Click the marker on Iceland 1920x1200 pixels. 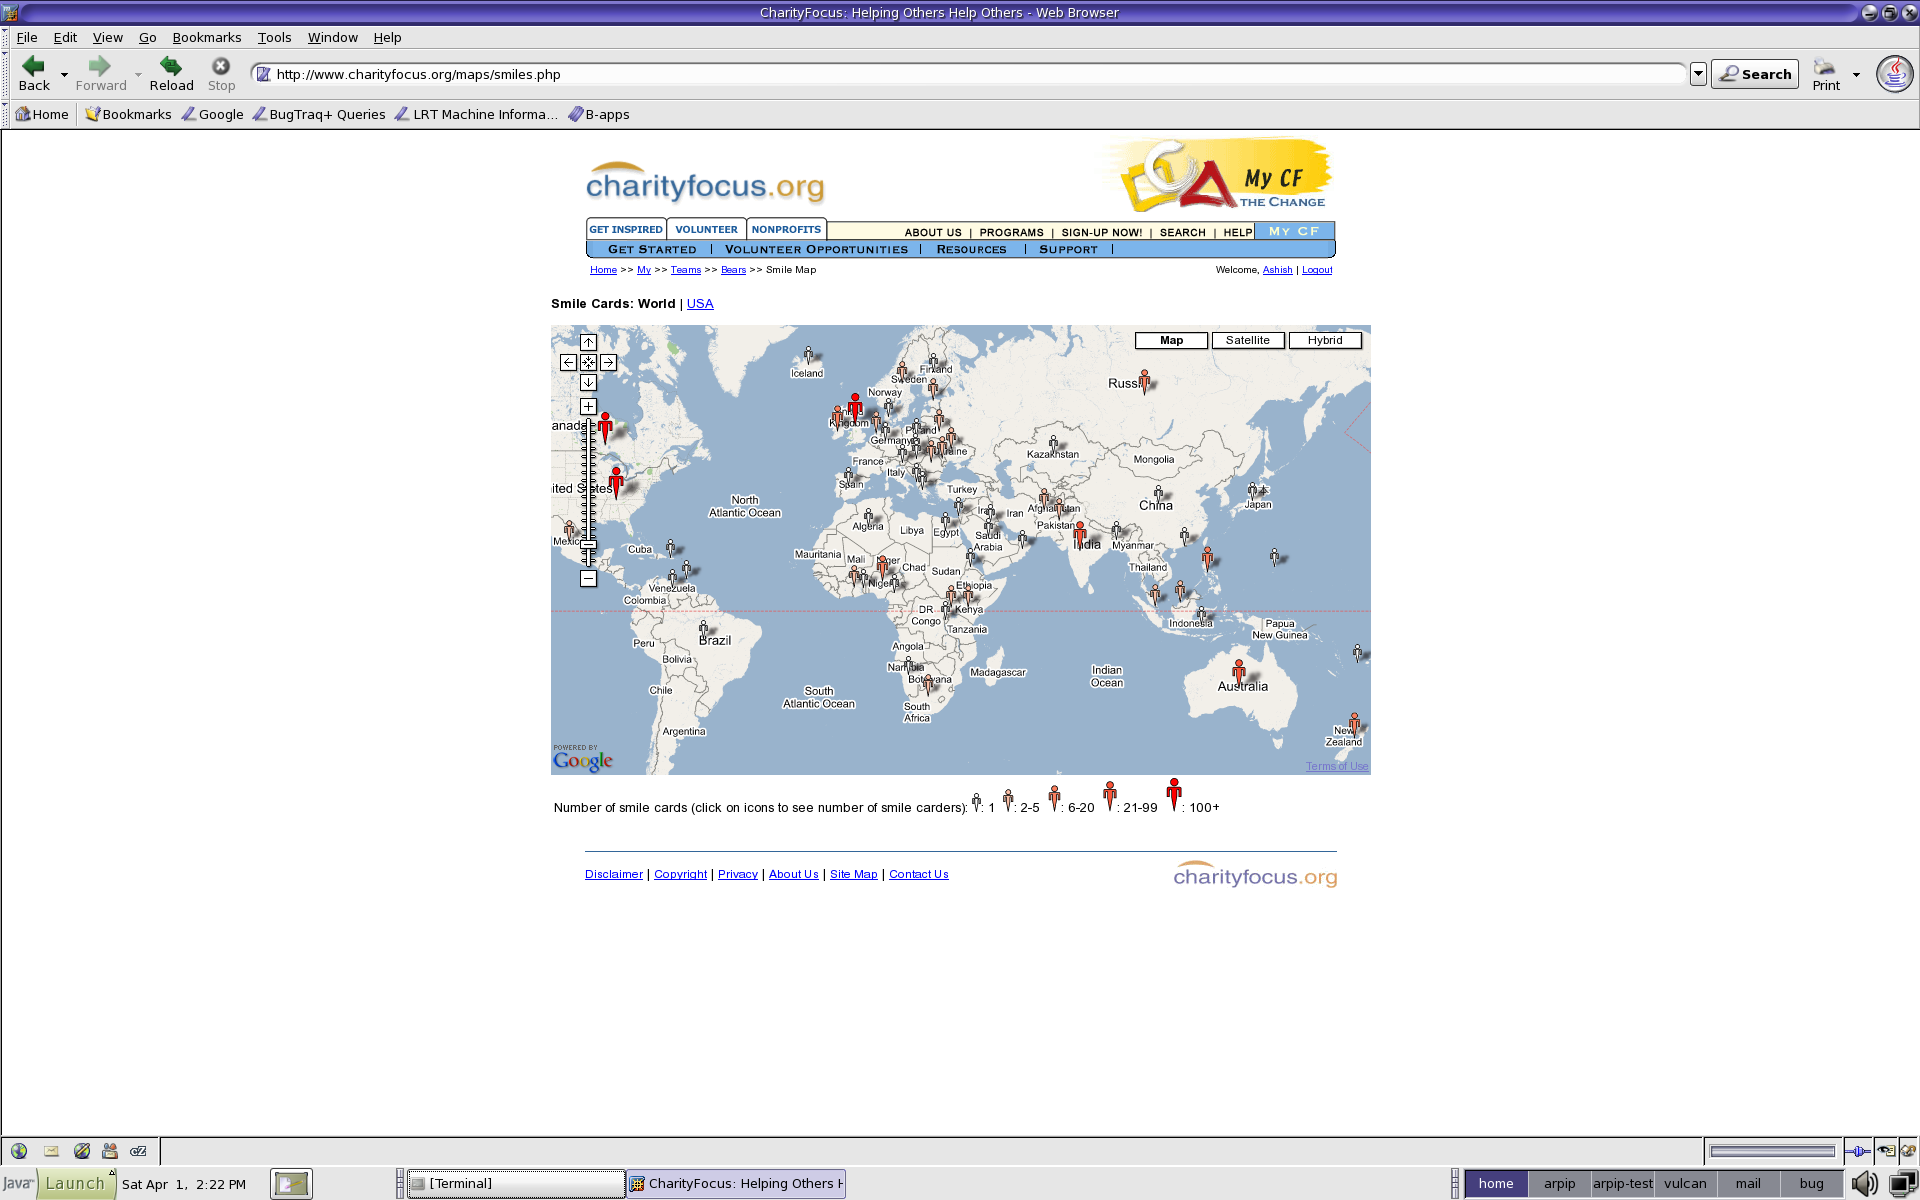(808, 355)
